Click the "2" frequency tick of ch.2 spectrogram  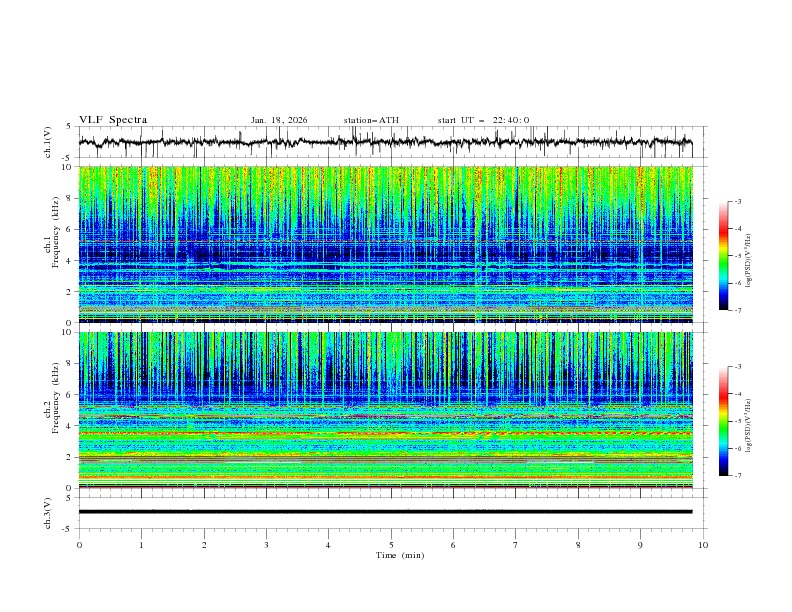tap(69, 457)
